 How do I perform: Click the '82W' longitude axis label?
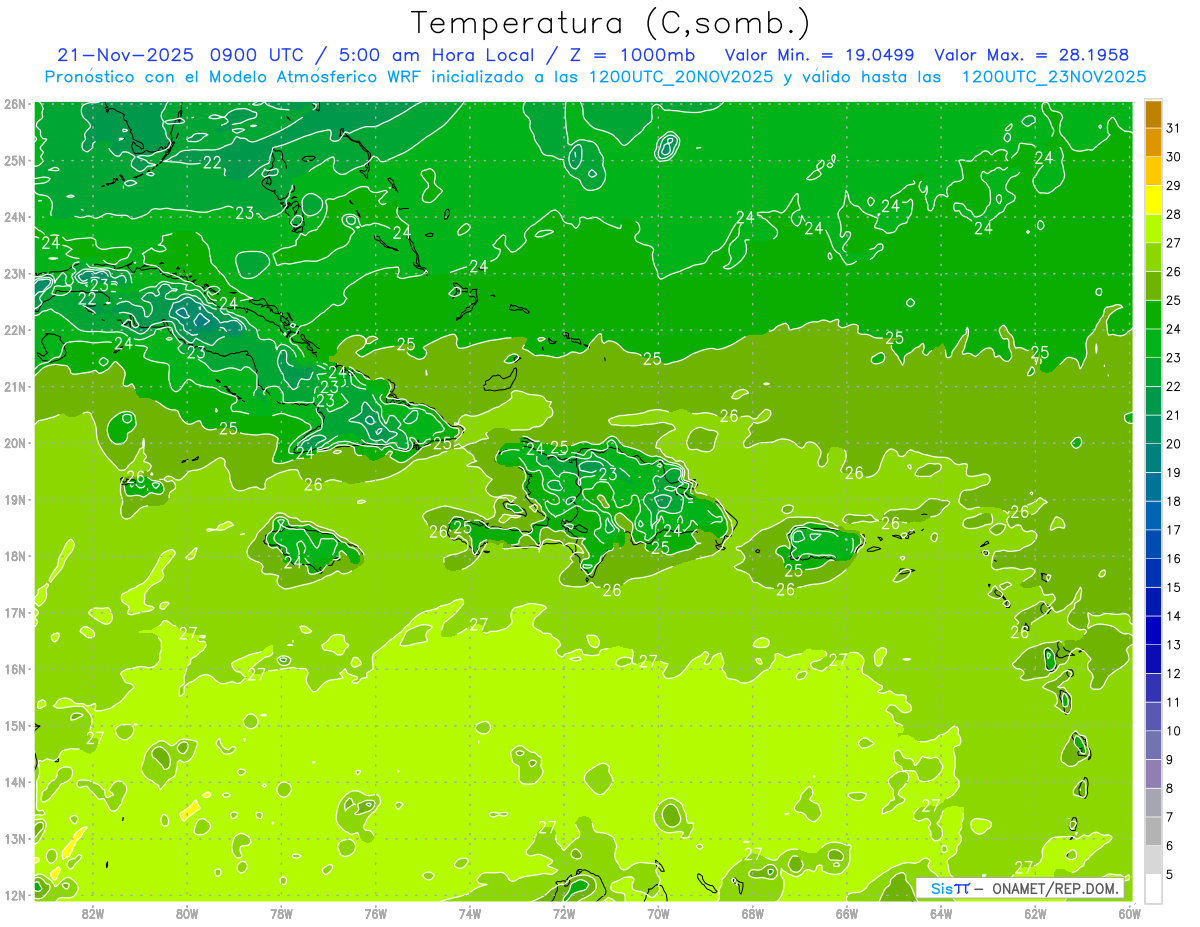coord(93,913)
